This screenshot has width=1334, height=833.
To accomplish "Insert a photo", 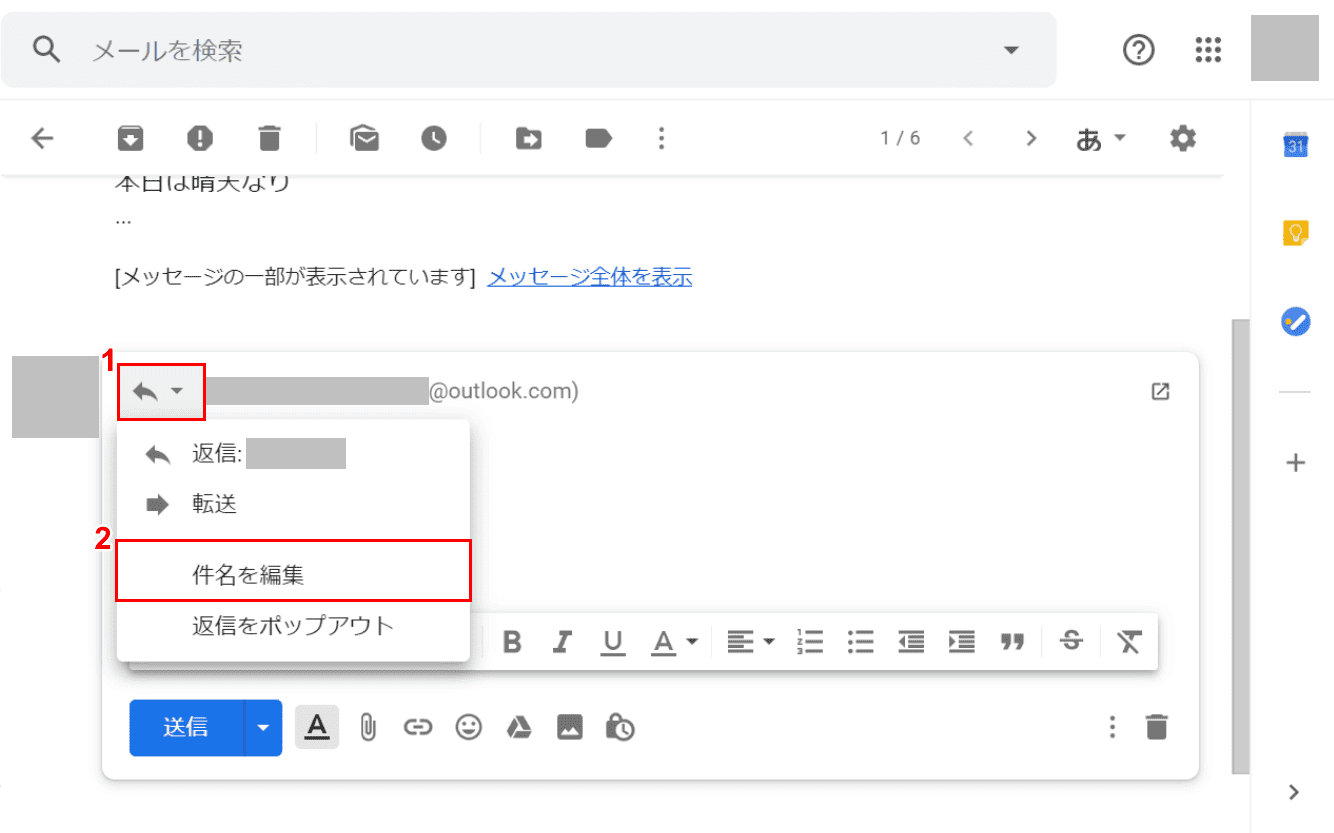I will coord(570,727).
